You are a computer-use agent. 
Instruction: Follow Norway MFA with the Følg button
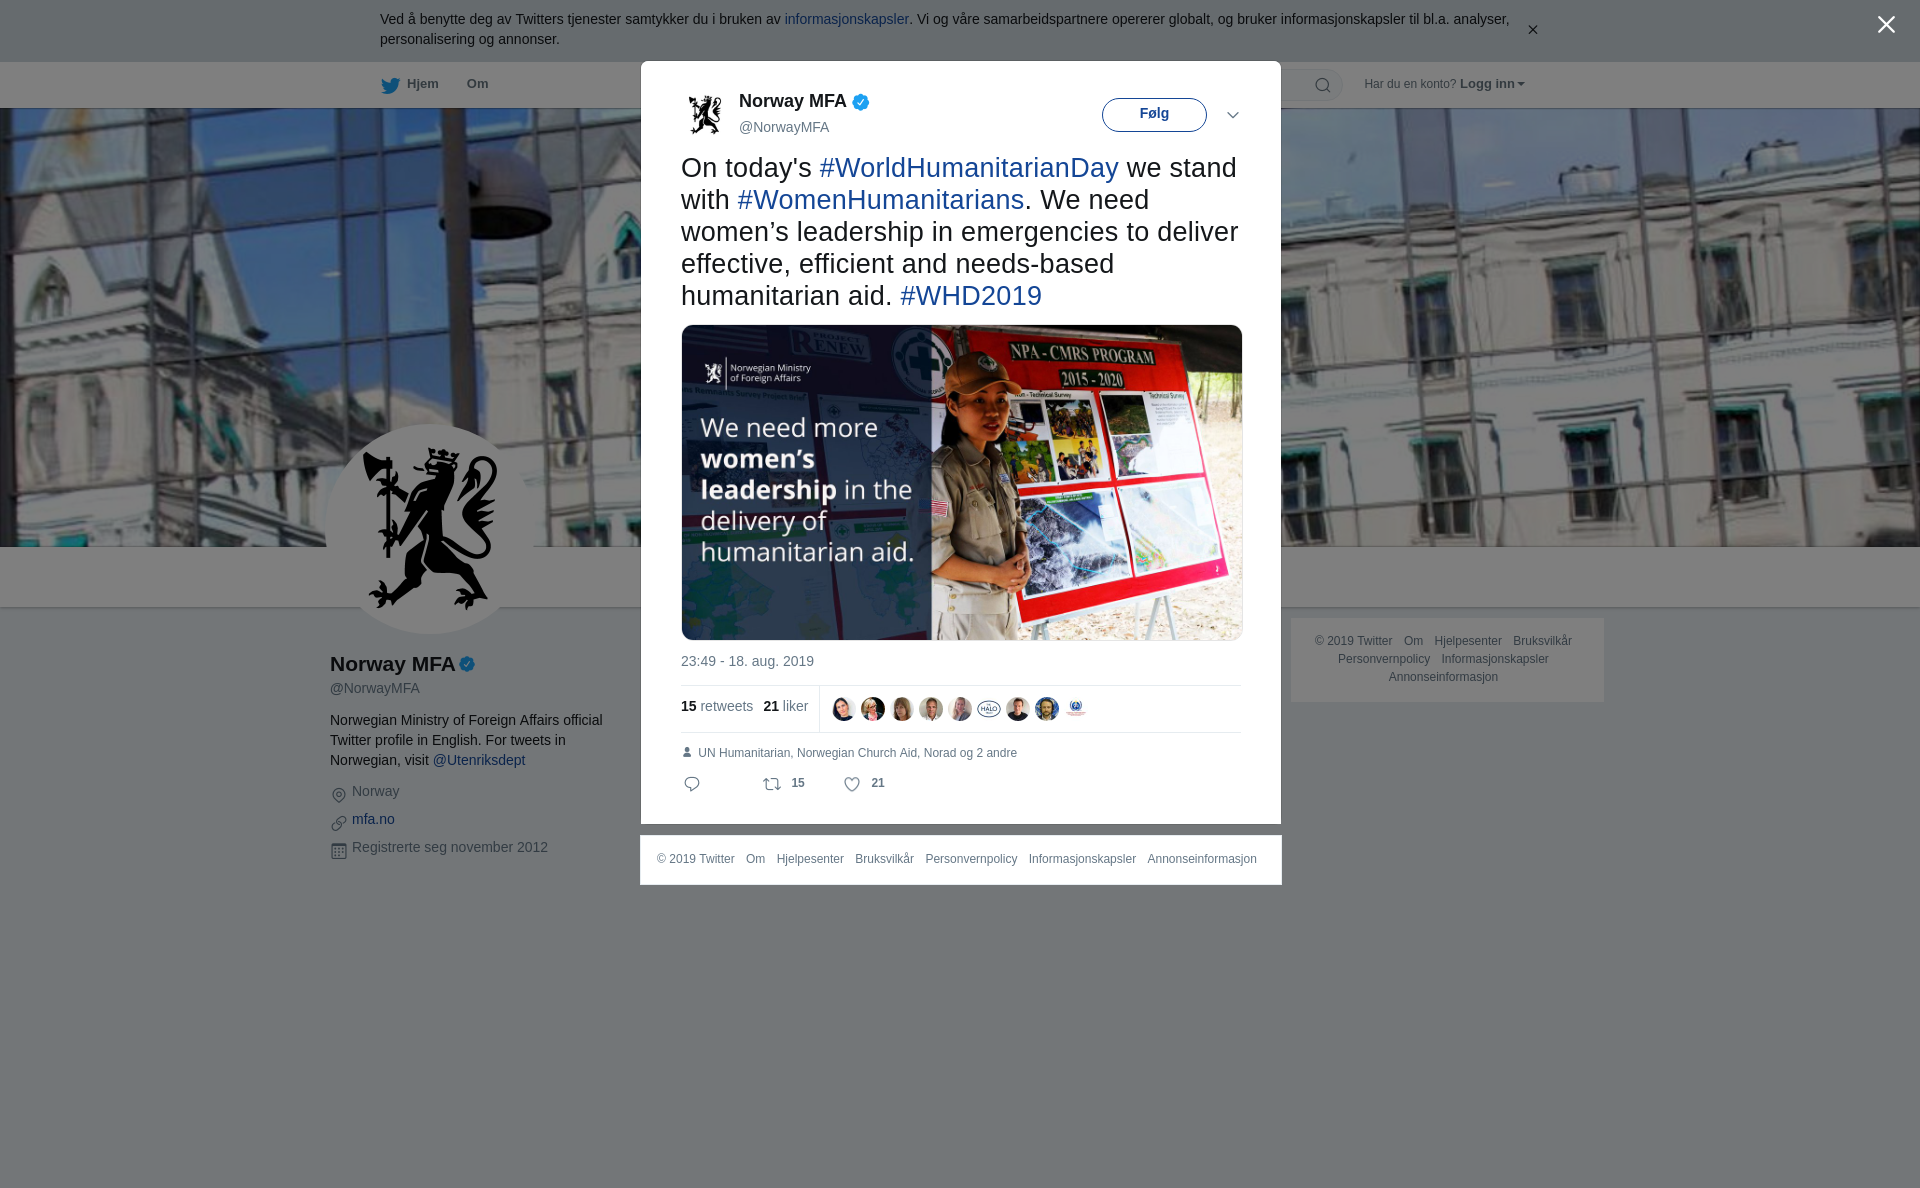[x=1154, y=114]
